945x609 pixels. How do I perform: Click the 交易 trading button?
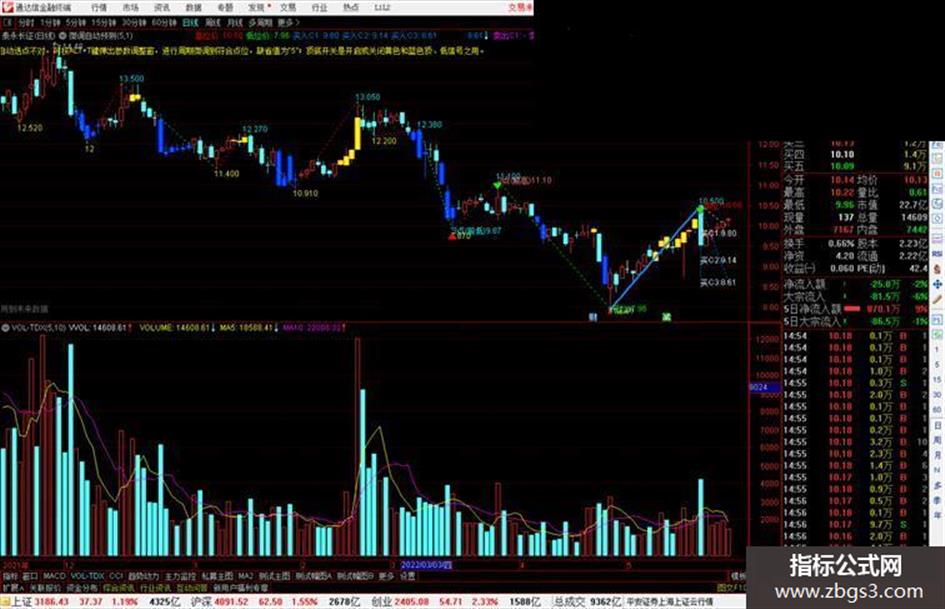tap(520, 7)
